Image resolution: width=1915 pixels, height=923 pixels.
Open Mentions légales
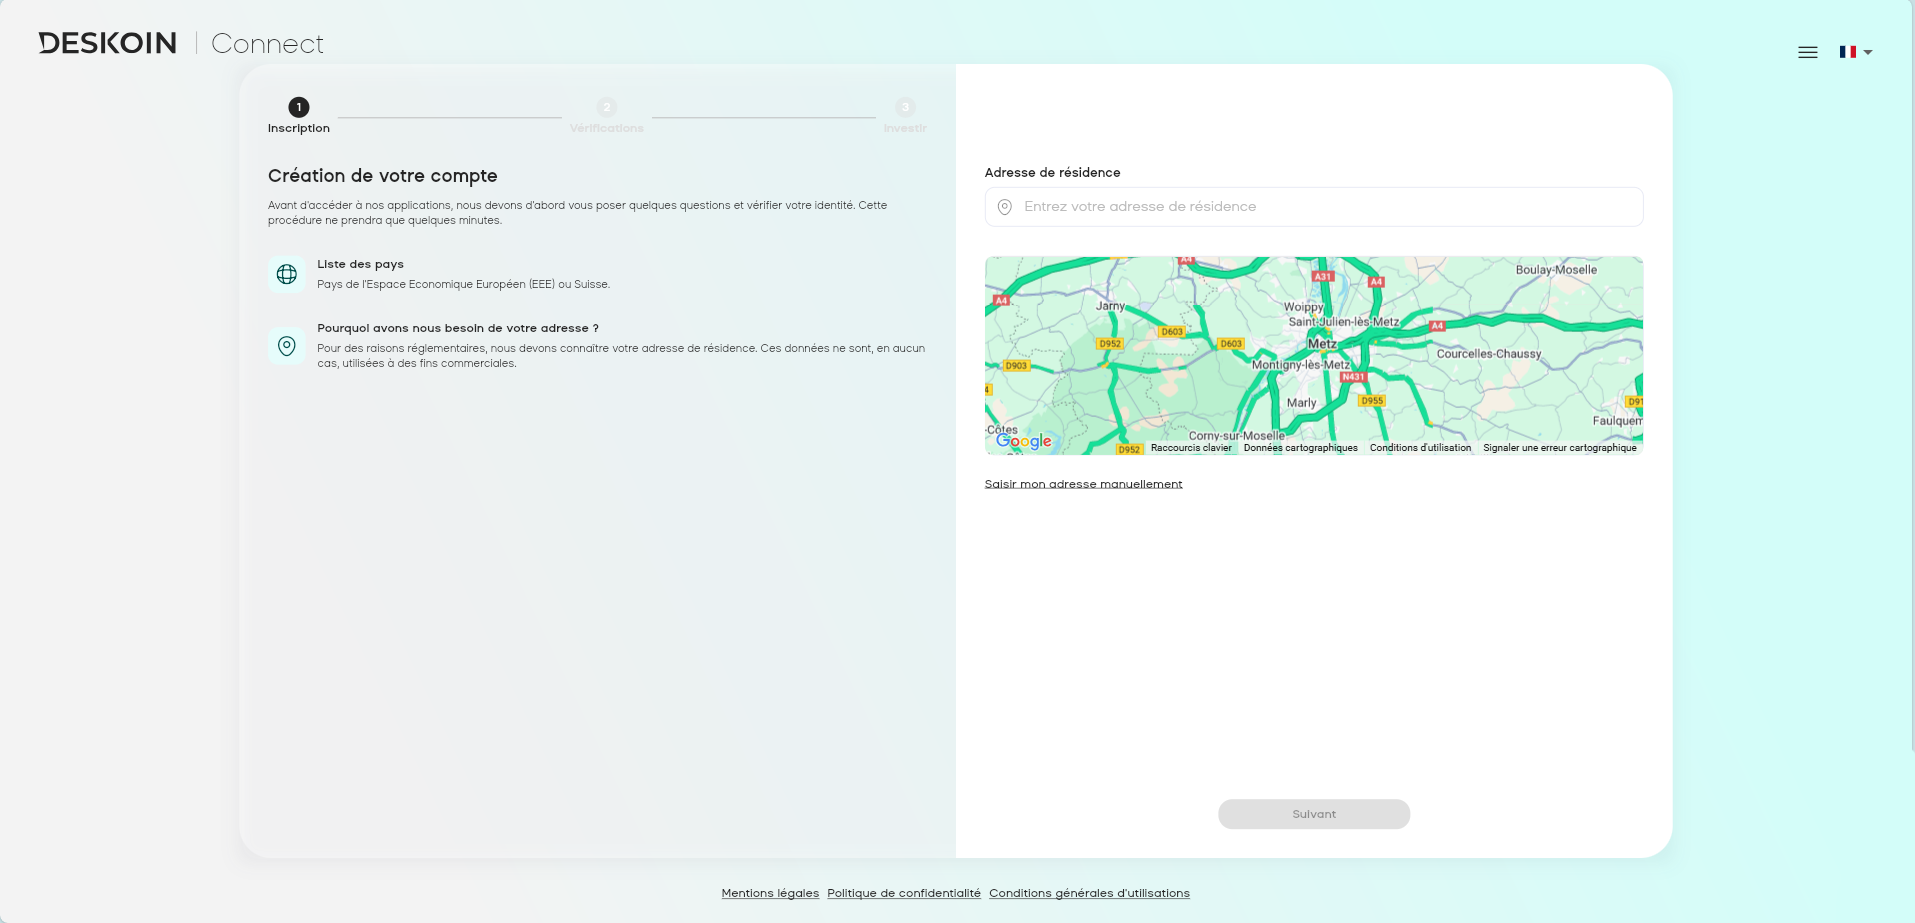click(x=770, y=893)
